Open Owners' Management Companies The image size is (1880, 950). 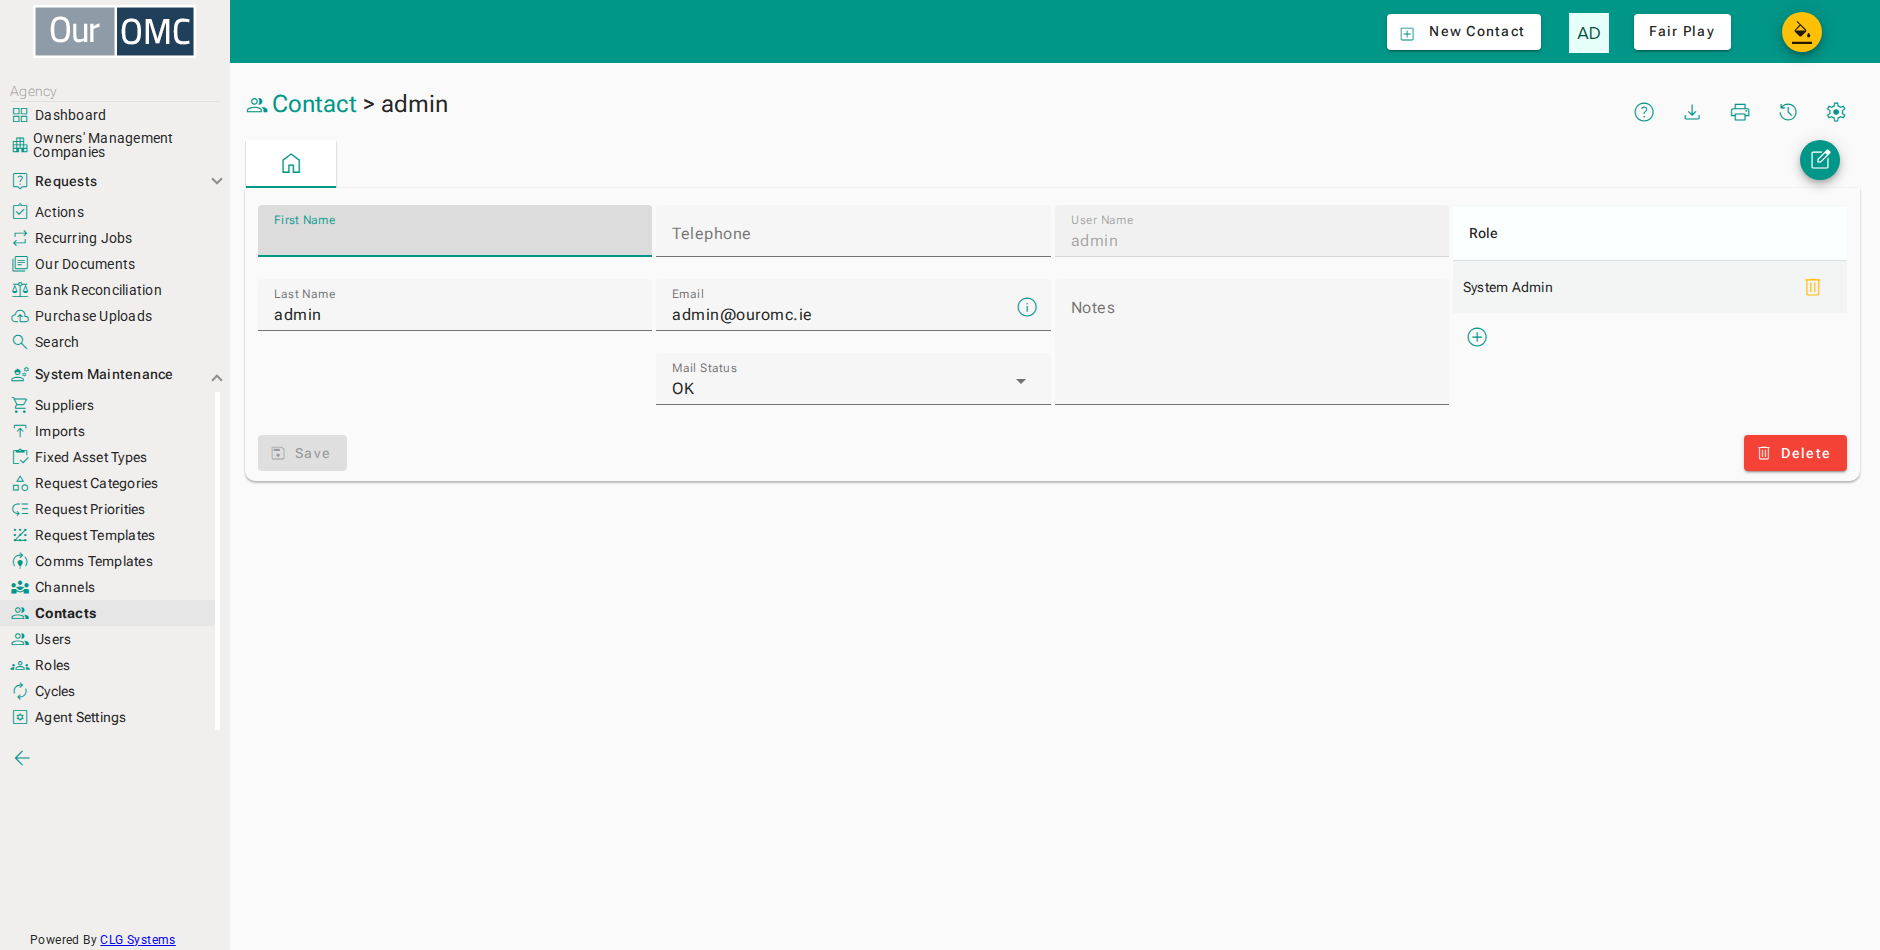102,145
